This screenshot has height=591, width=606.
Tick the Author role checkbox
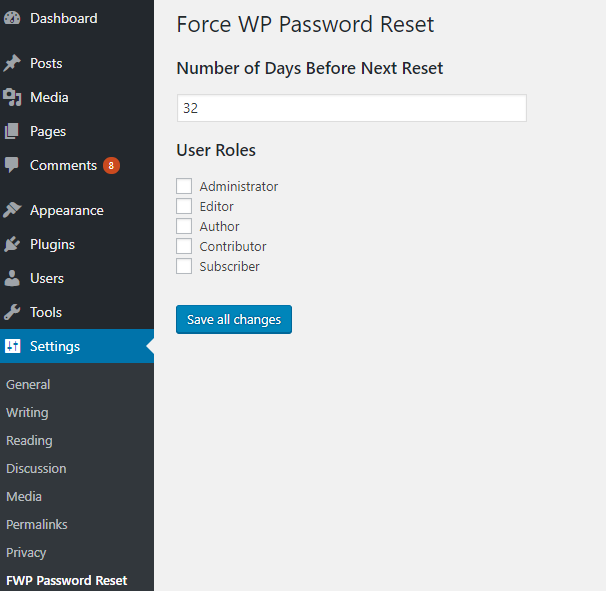click(184, 226)
